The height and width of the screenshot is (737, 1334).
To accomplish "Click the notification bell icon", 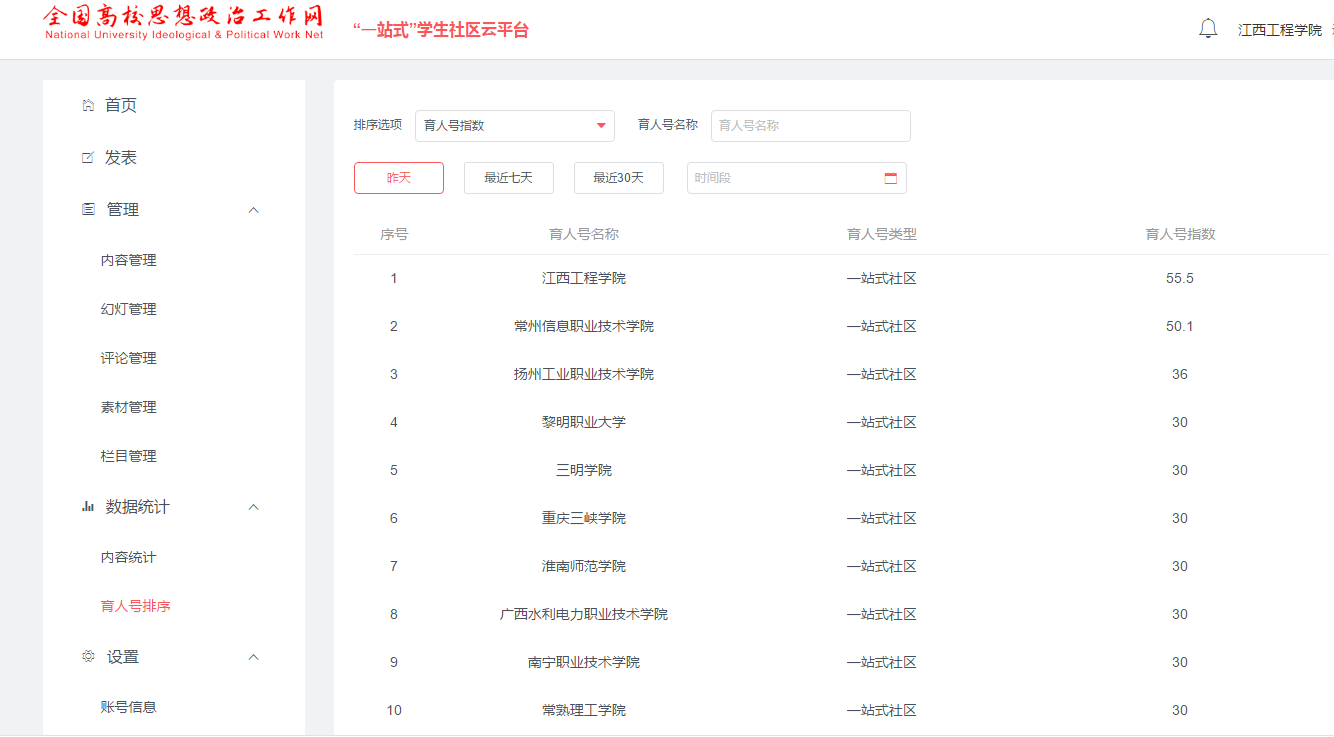I will [x=1208, y=28].
